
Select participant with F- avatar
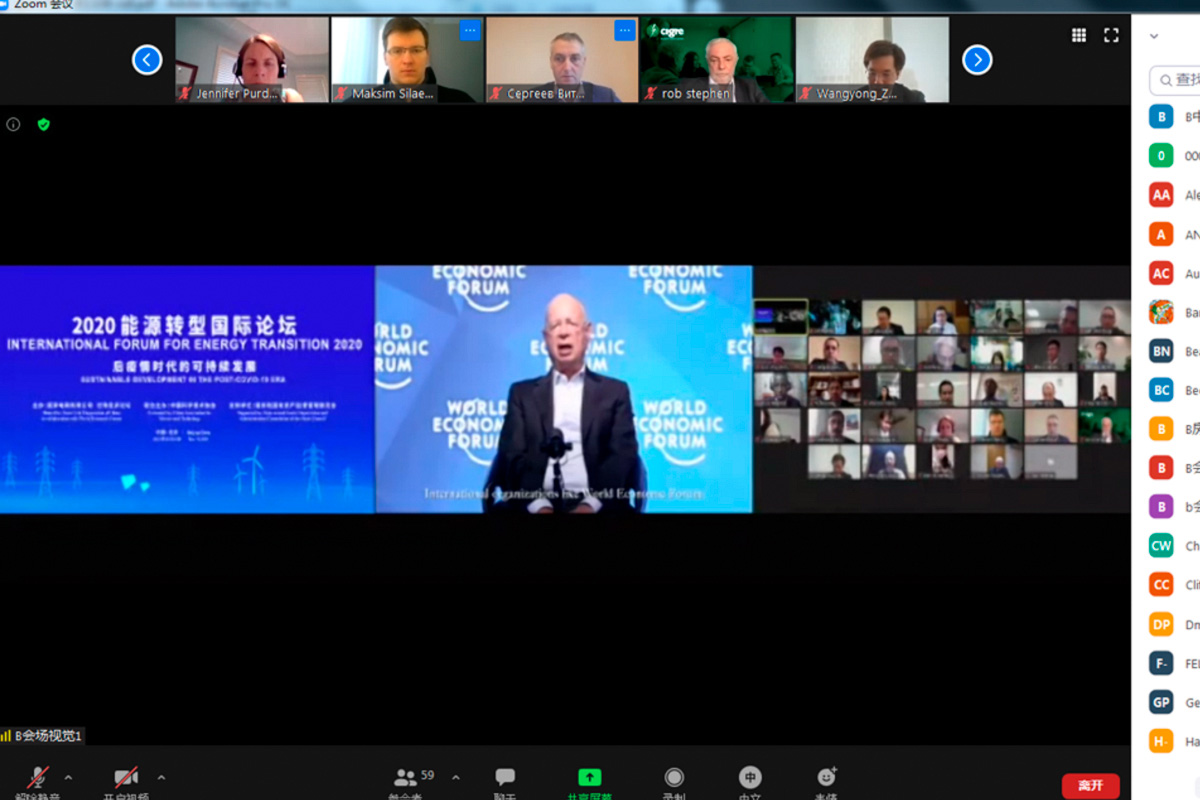coord(1161,663)
